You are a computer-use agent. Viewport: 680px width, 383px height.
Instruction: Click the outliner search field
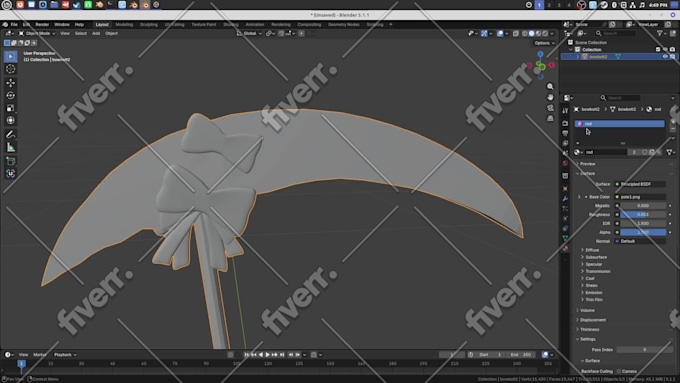pos(615,33)
